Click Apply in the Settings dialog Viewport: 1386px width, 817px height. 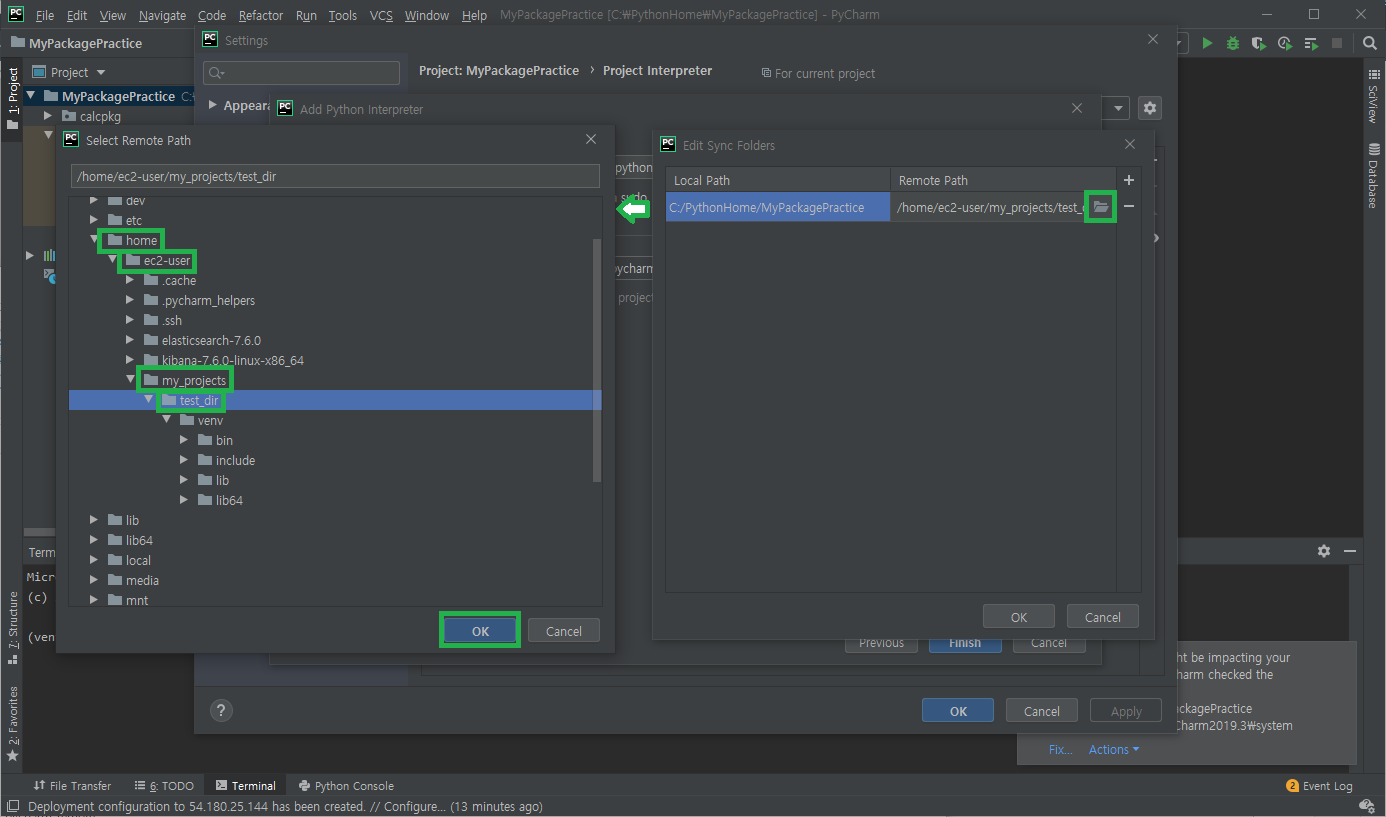point(1126,711)
